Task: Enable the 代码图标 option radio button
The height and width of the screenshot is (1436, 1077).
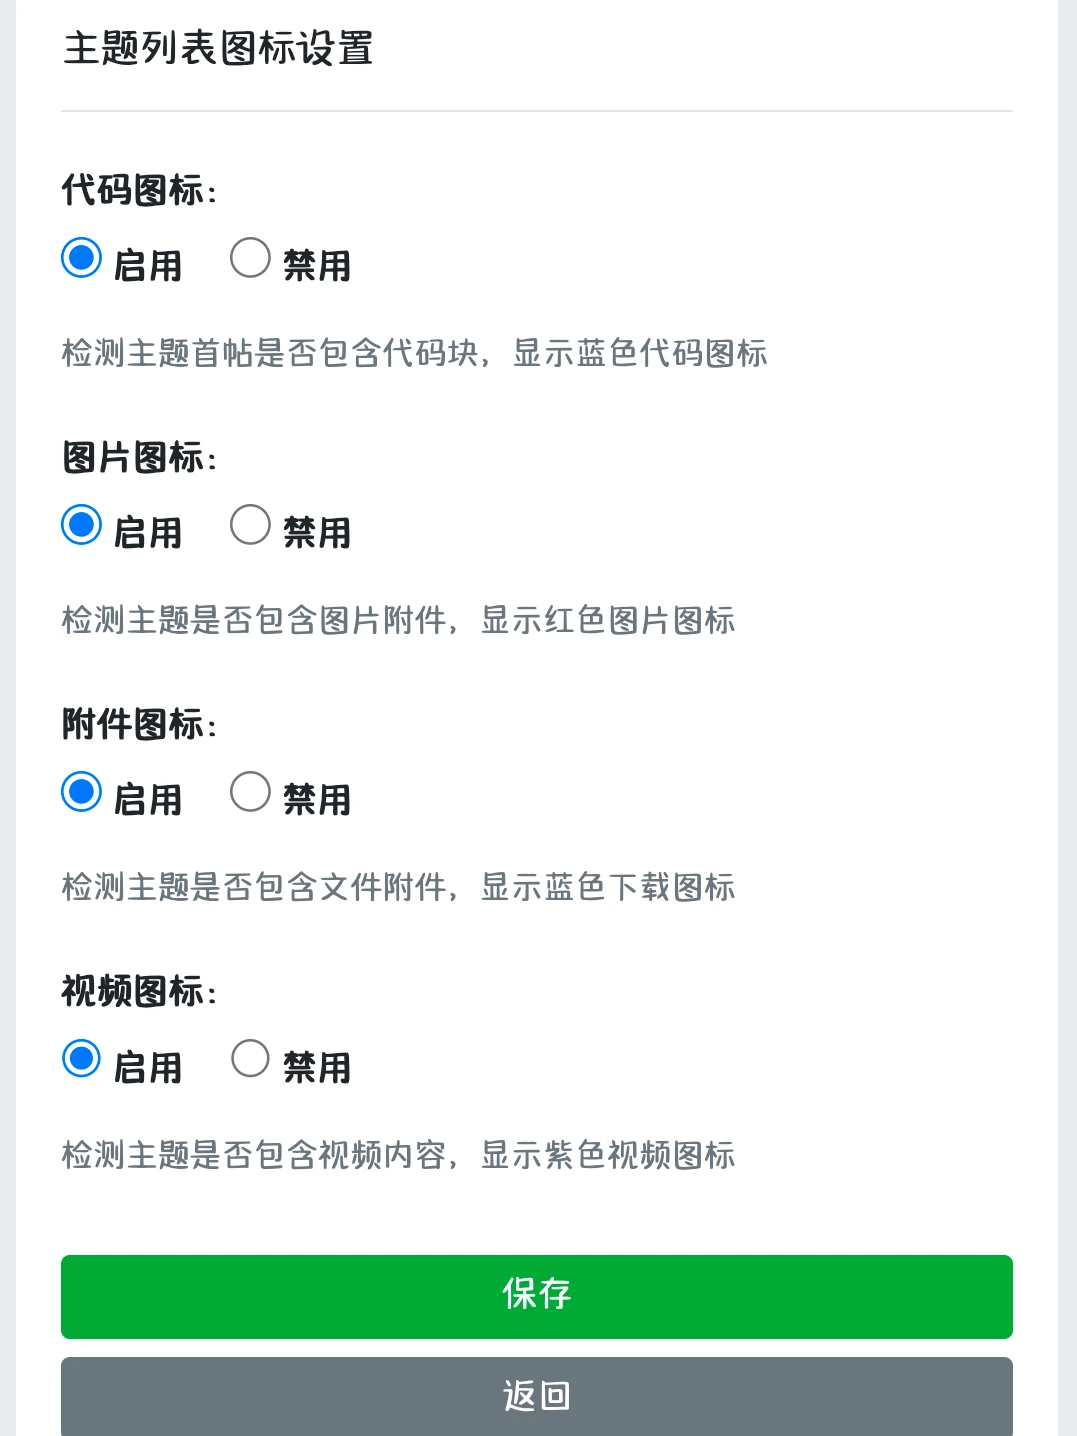Action: (x=81, y=258)
